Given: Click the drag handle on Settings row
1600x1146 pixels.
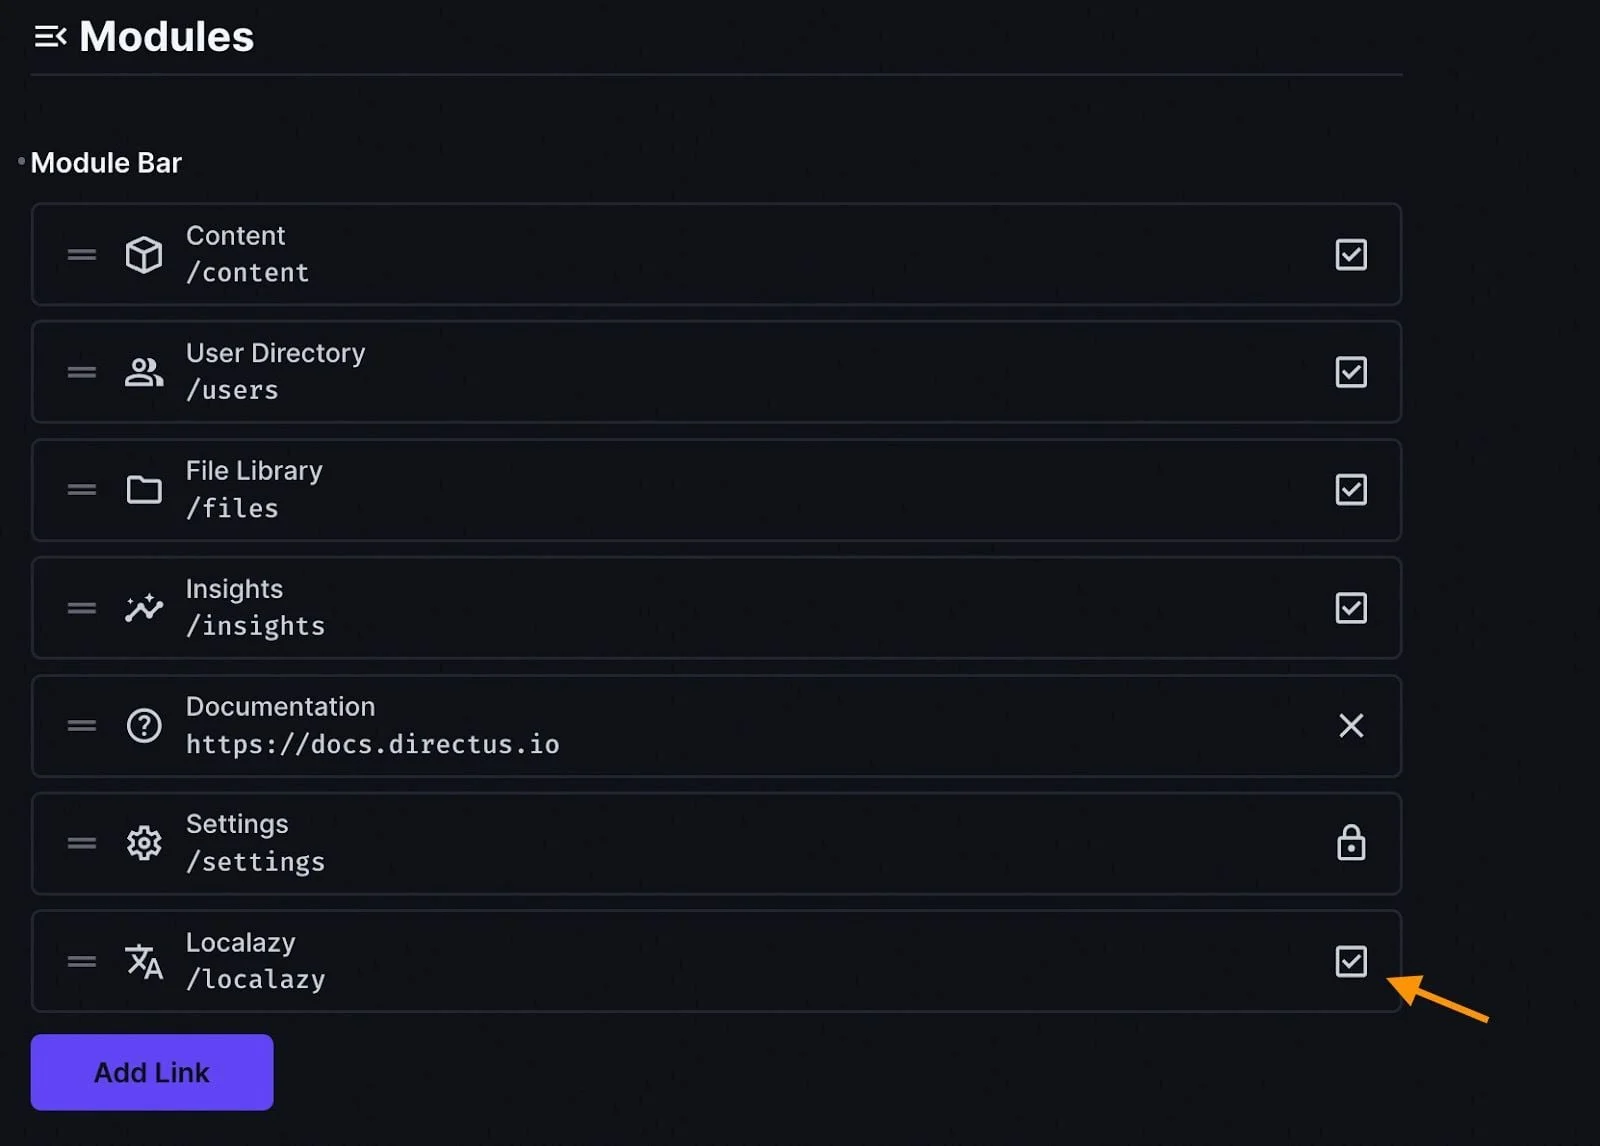Looking at the screenshot, I should click(82, 844).
